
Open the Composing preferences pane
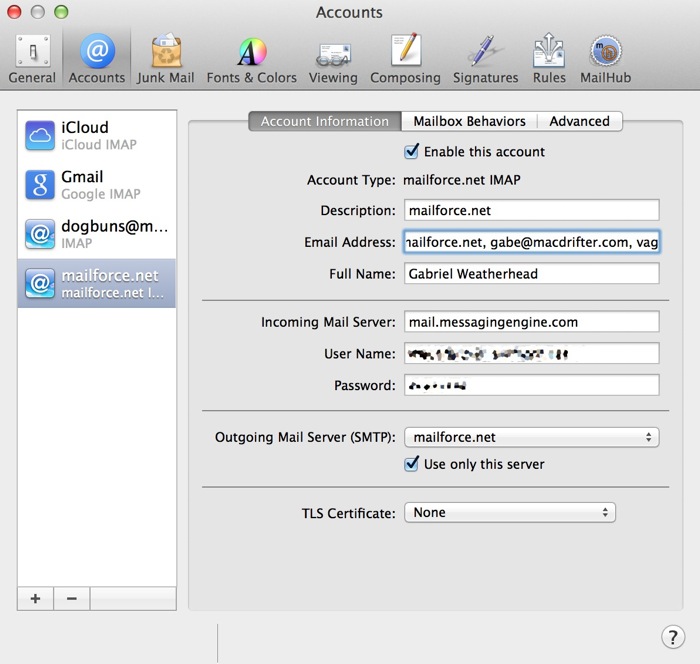click(405, 59)
